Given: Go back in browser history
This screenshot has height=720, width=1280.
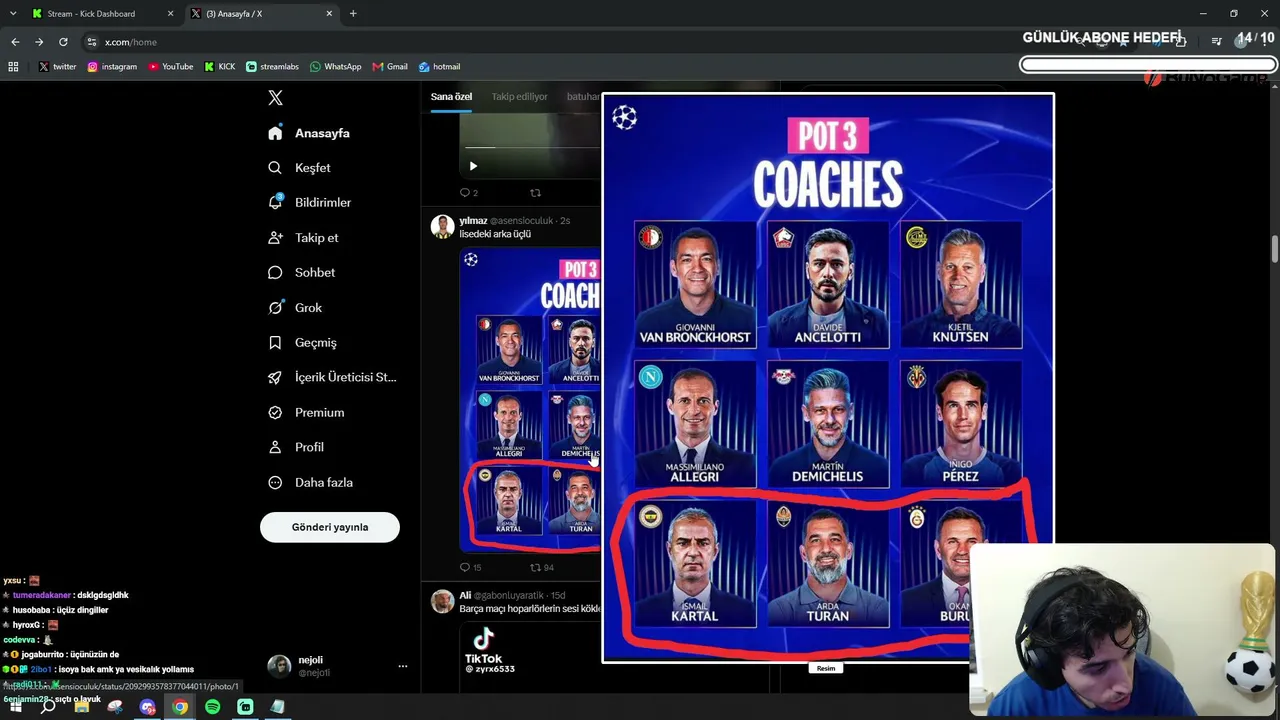Looking at the screenshot, I should coord(15,42).
